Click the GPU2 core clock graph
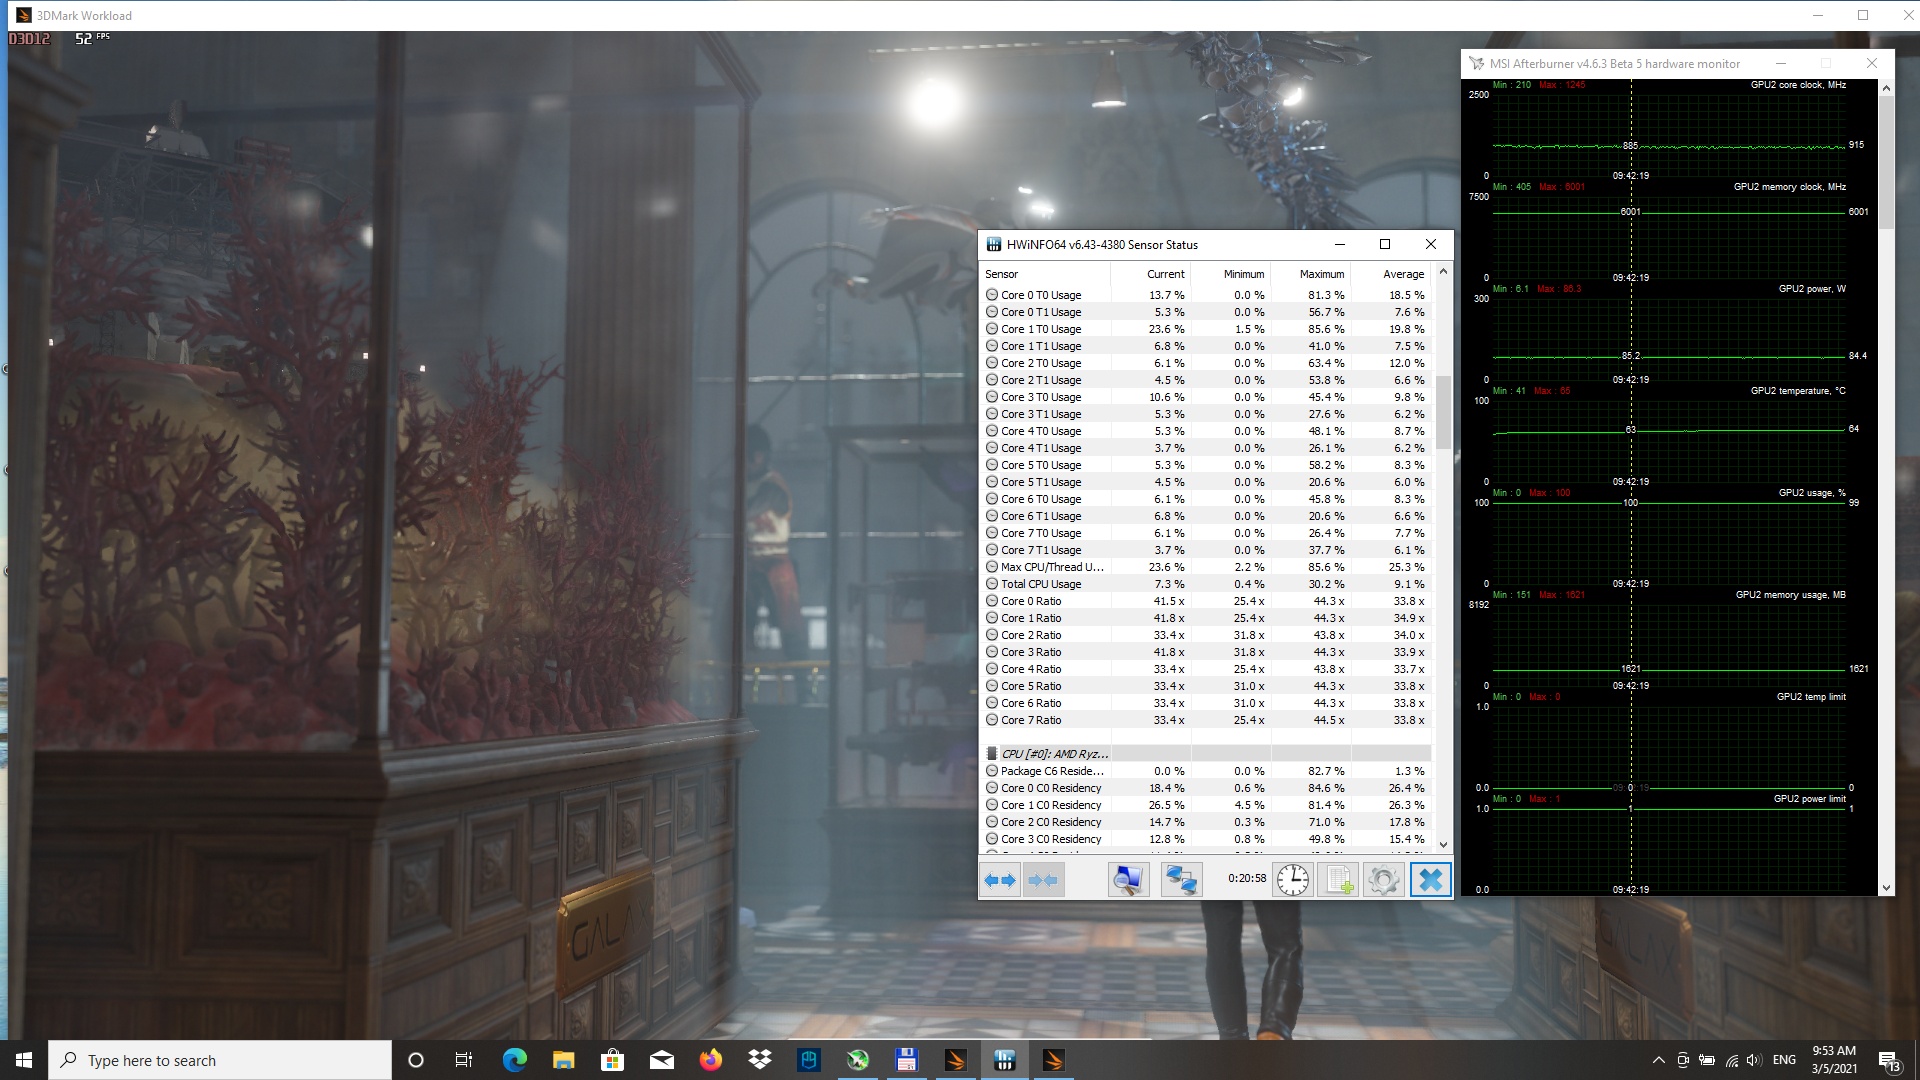The width and height of the screenshot is (1920, 1080). point(1668,130)
